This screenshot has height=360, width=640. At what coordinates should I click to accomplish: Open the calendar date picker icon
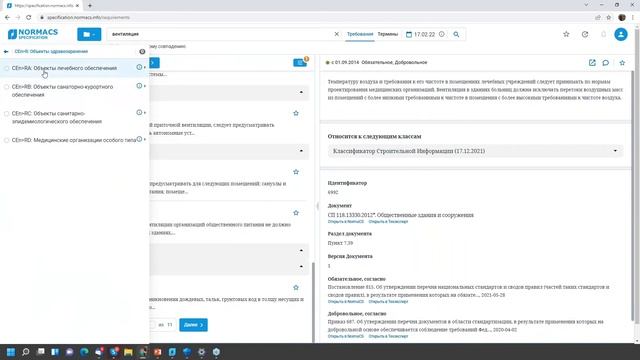(x=409, y=34)
